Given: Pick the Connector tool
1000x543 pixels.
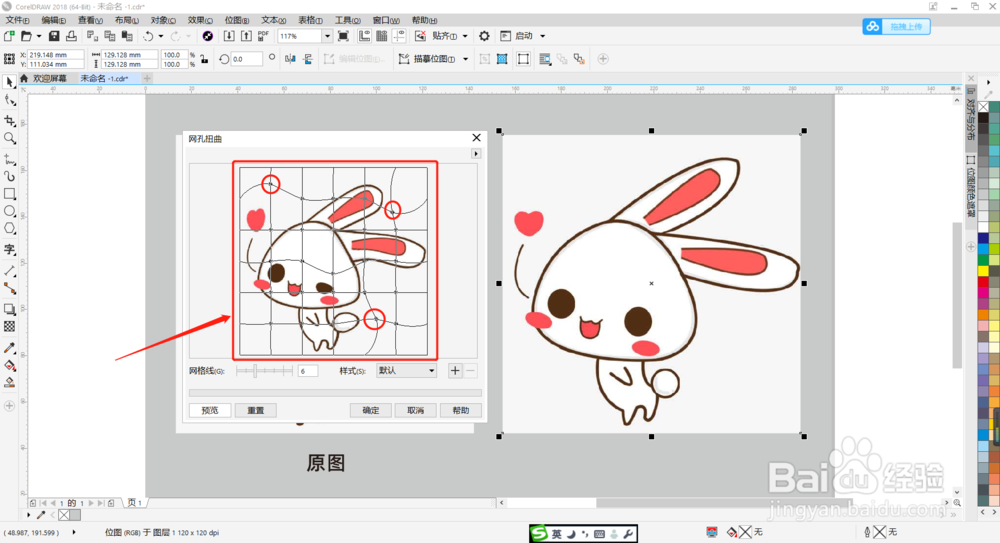Looking at the screenshot, I should [x=10, y=288].
